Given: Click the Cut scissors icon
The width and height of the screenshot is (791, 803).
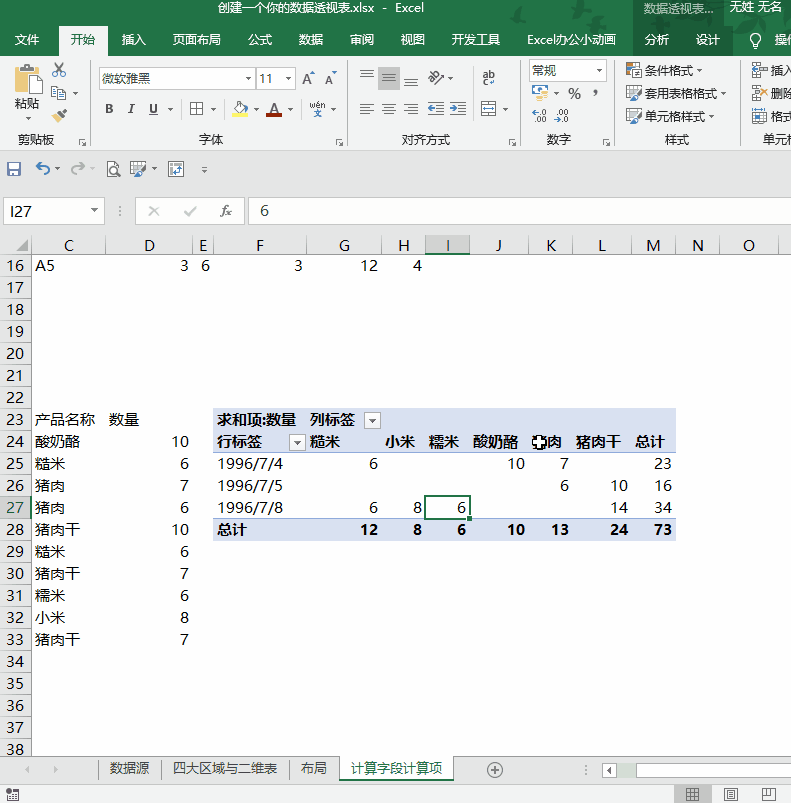Looking at the screenshot, I should [59, 70].
